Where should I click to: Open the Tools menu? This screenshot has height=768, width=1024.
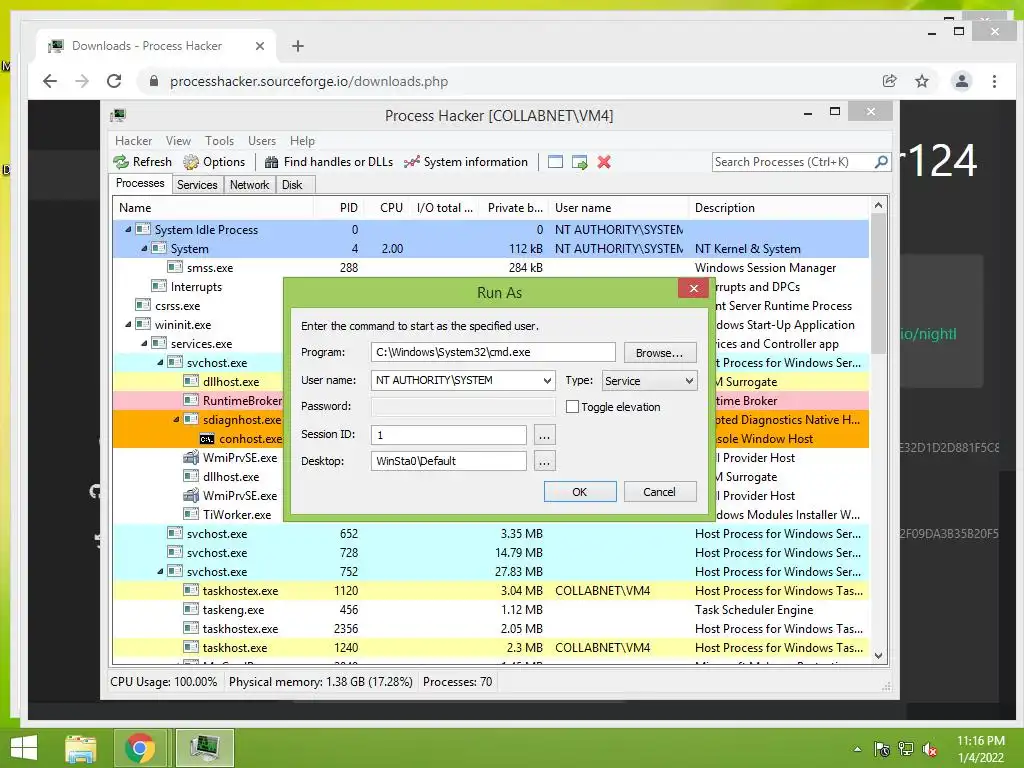[x=219, y=140]
